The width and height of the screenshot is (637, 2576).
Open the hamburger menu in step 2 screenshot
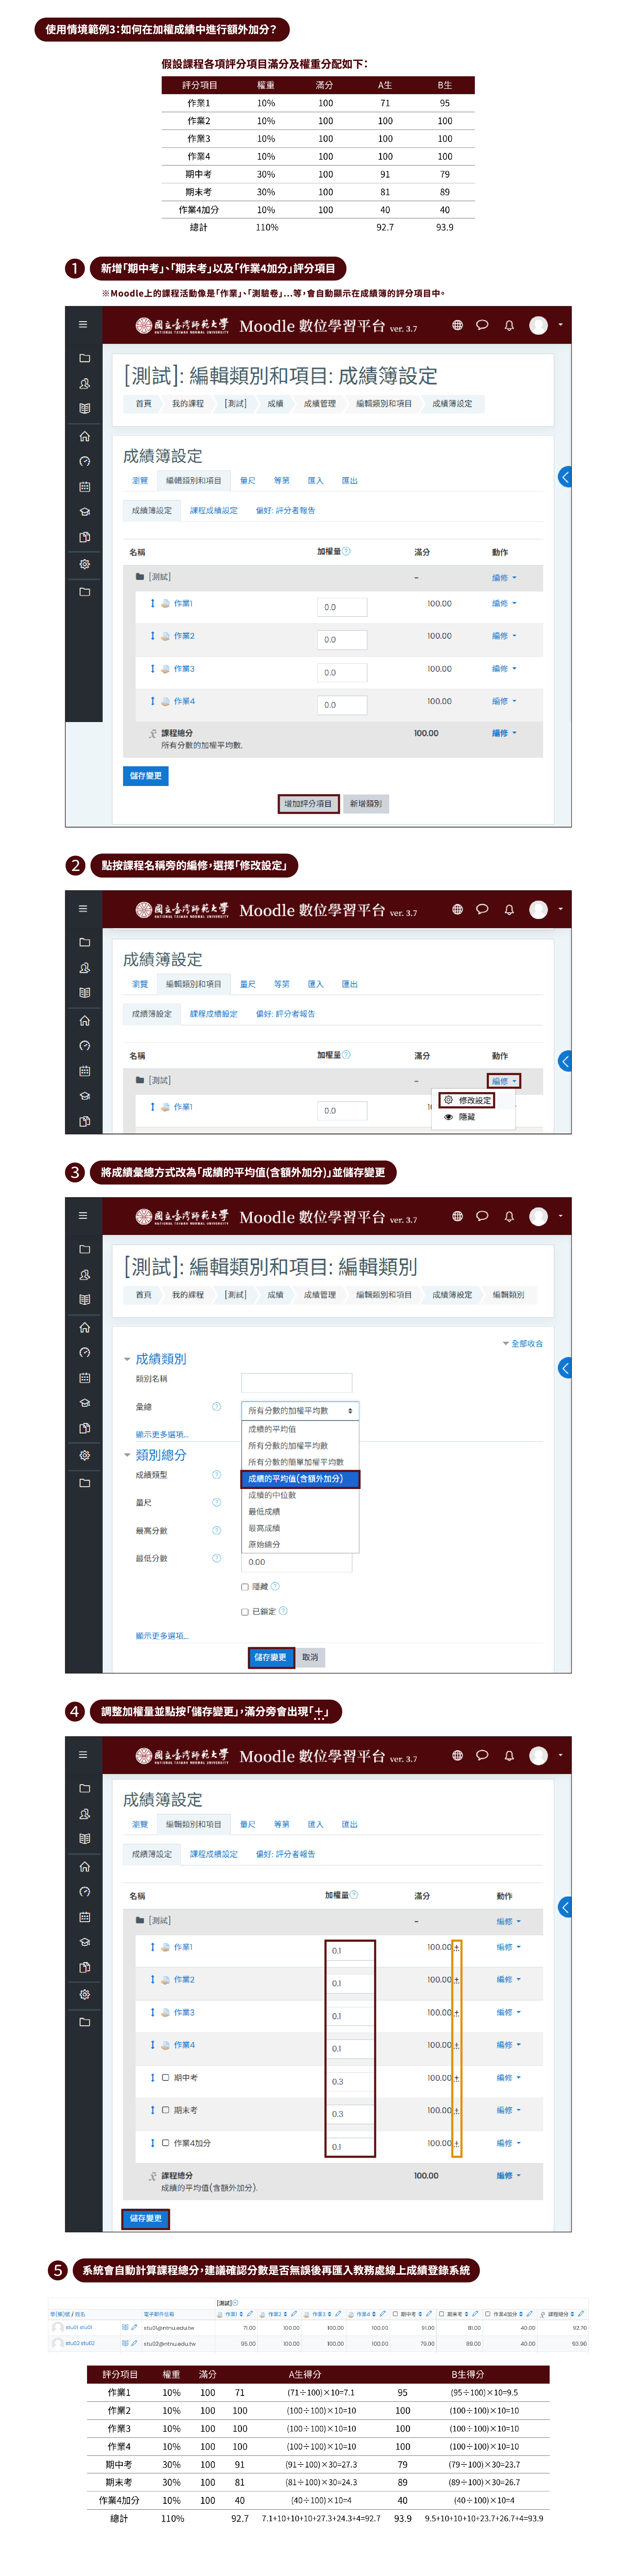click(83, 909)
